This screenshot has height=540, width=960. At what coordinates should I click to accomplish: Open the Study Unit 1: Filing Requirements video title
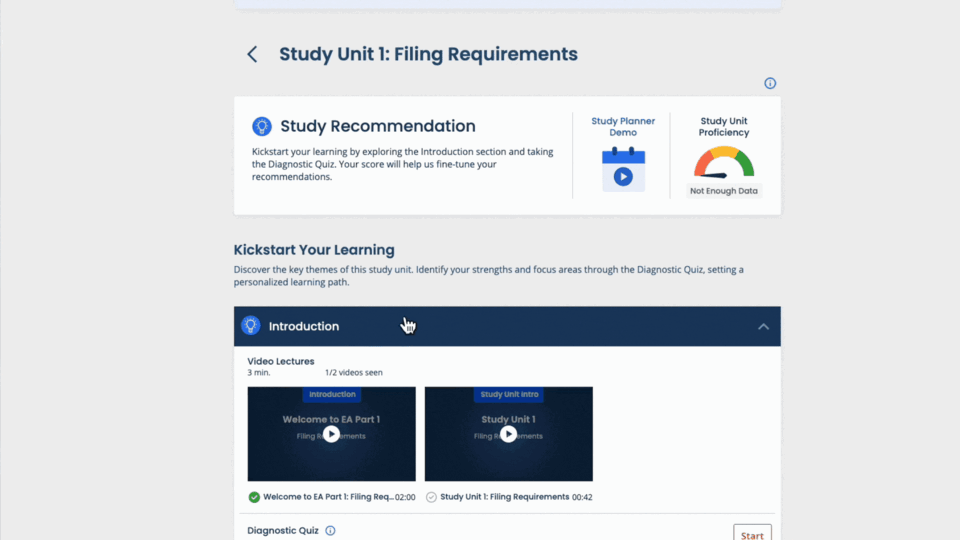(x=504, y=497)
